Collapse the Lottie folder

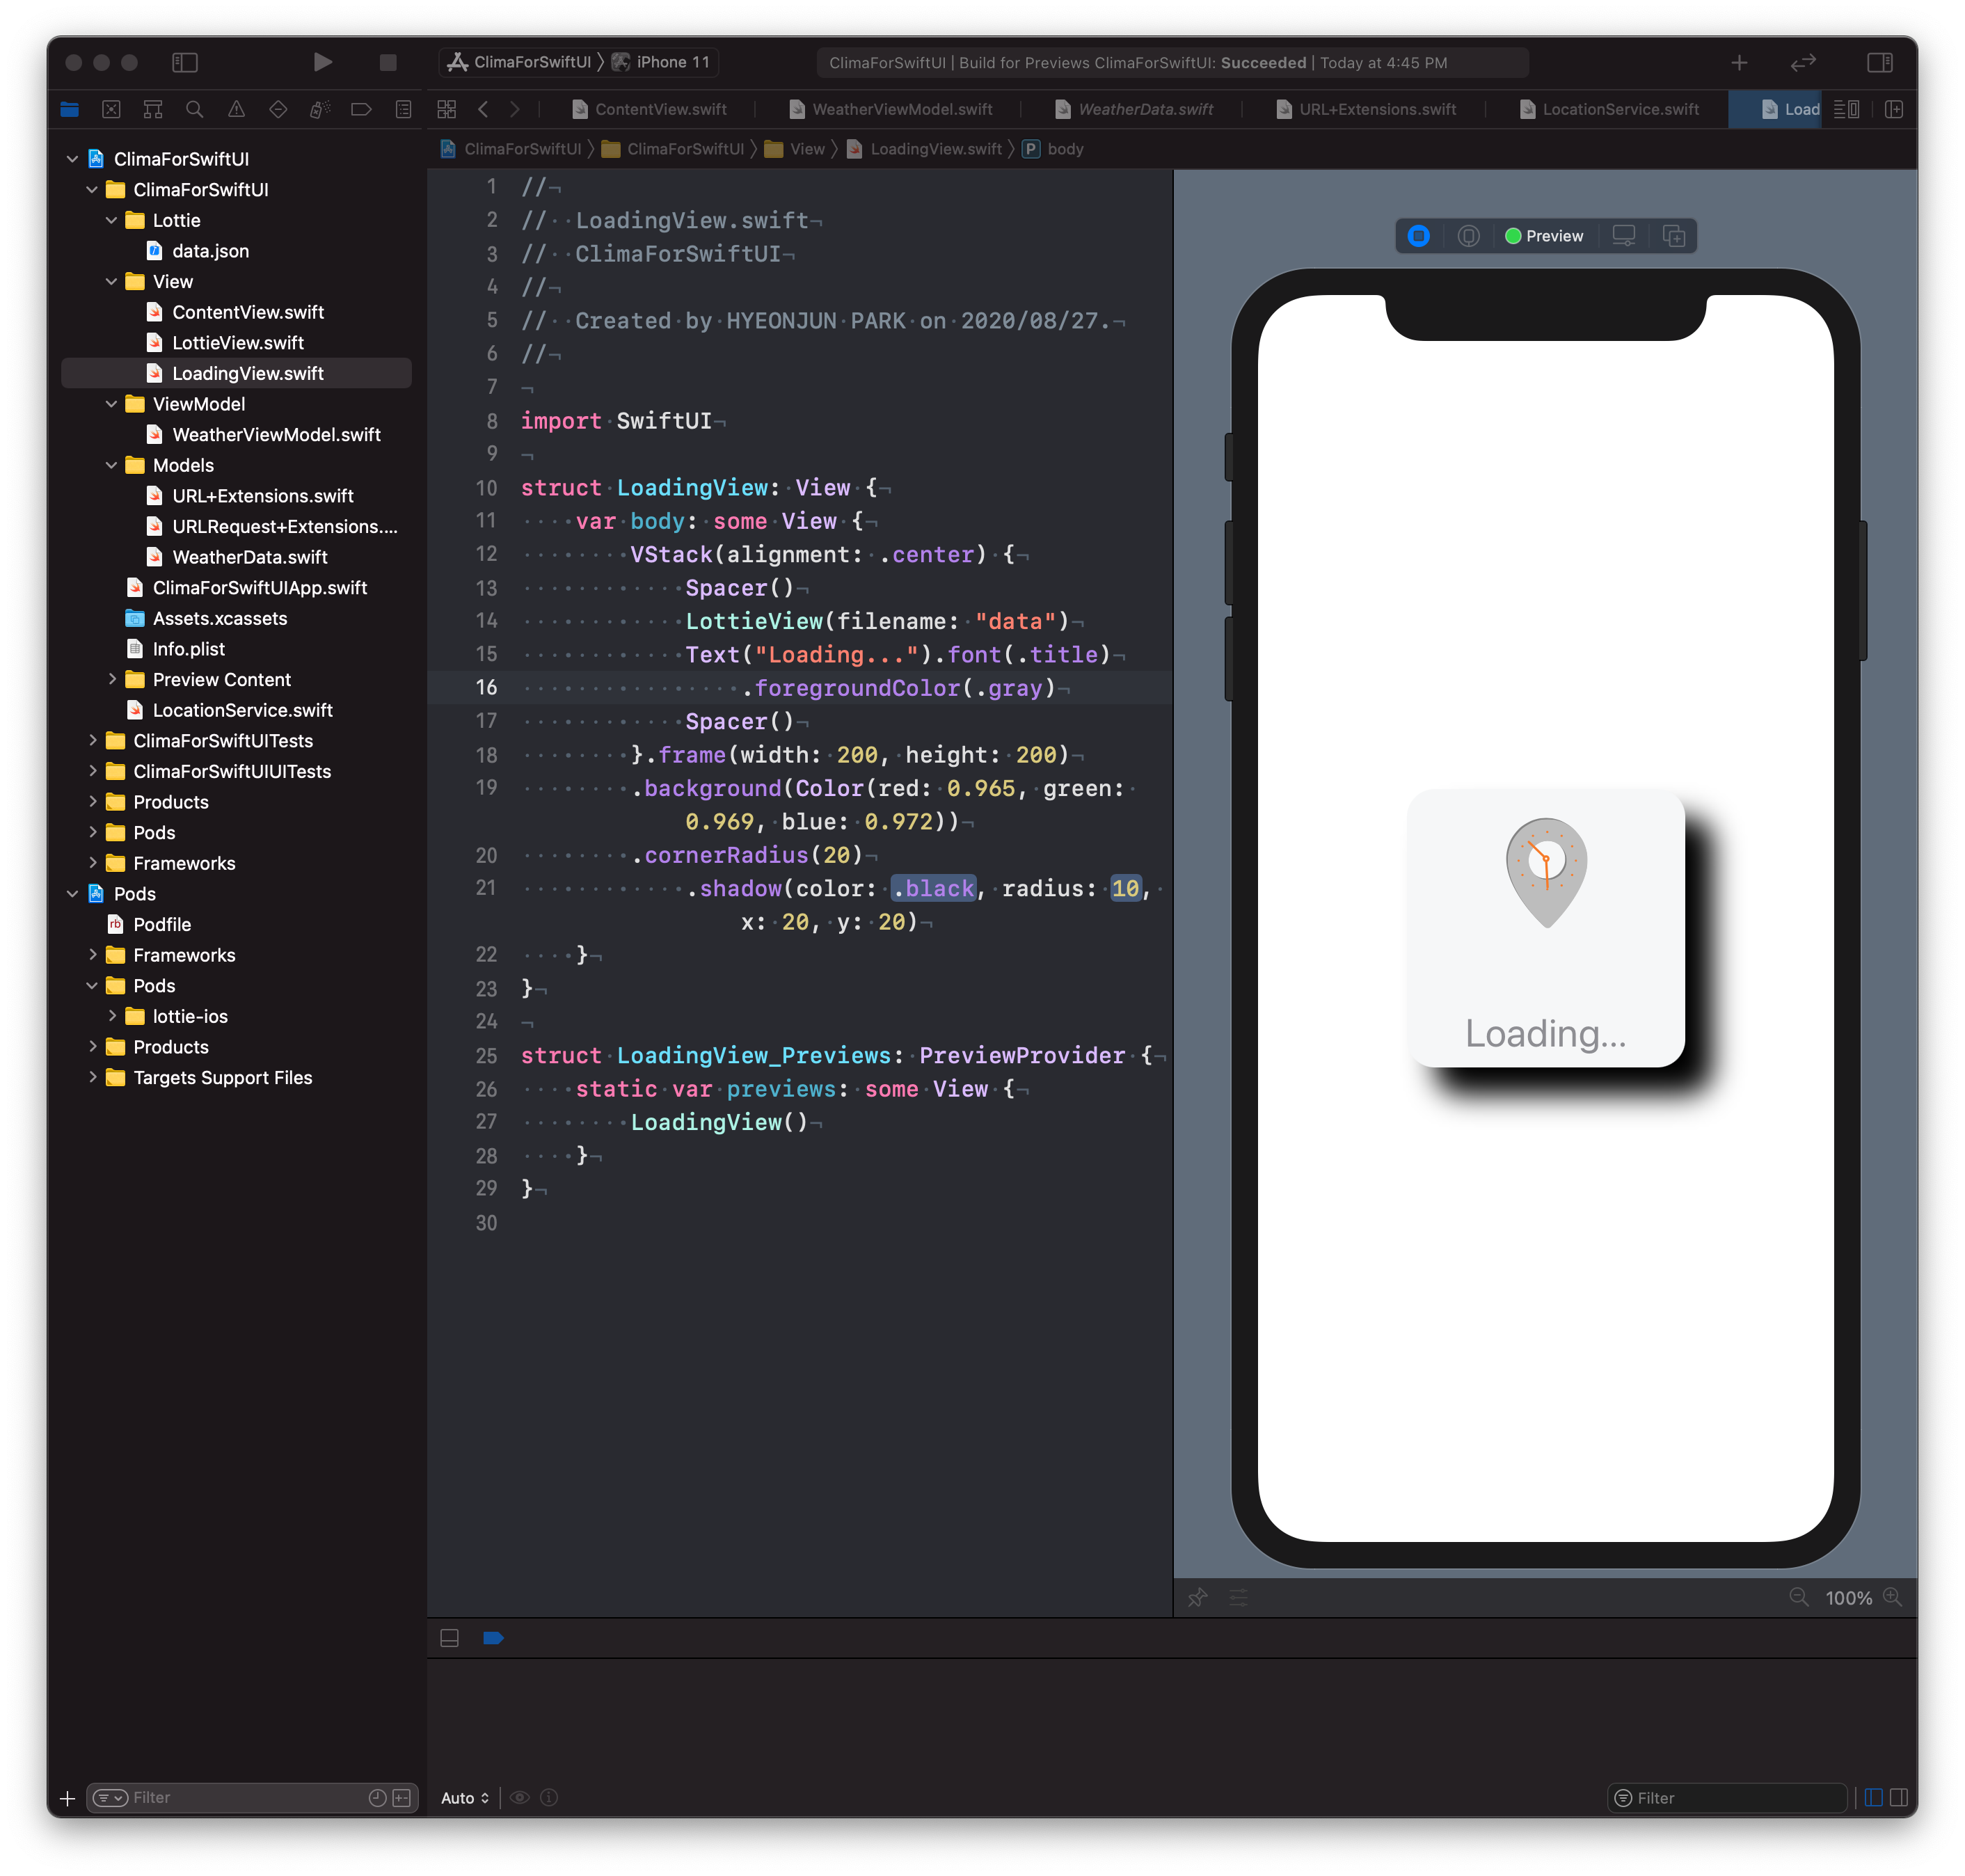tap(111, 220)
